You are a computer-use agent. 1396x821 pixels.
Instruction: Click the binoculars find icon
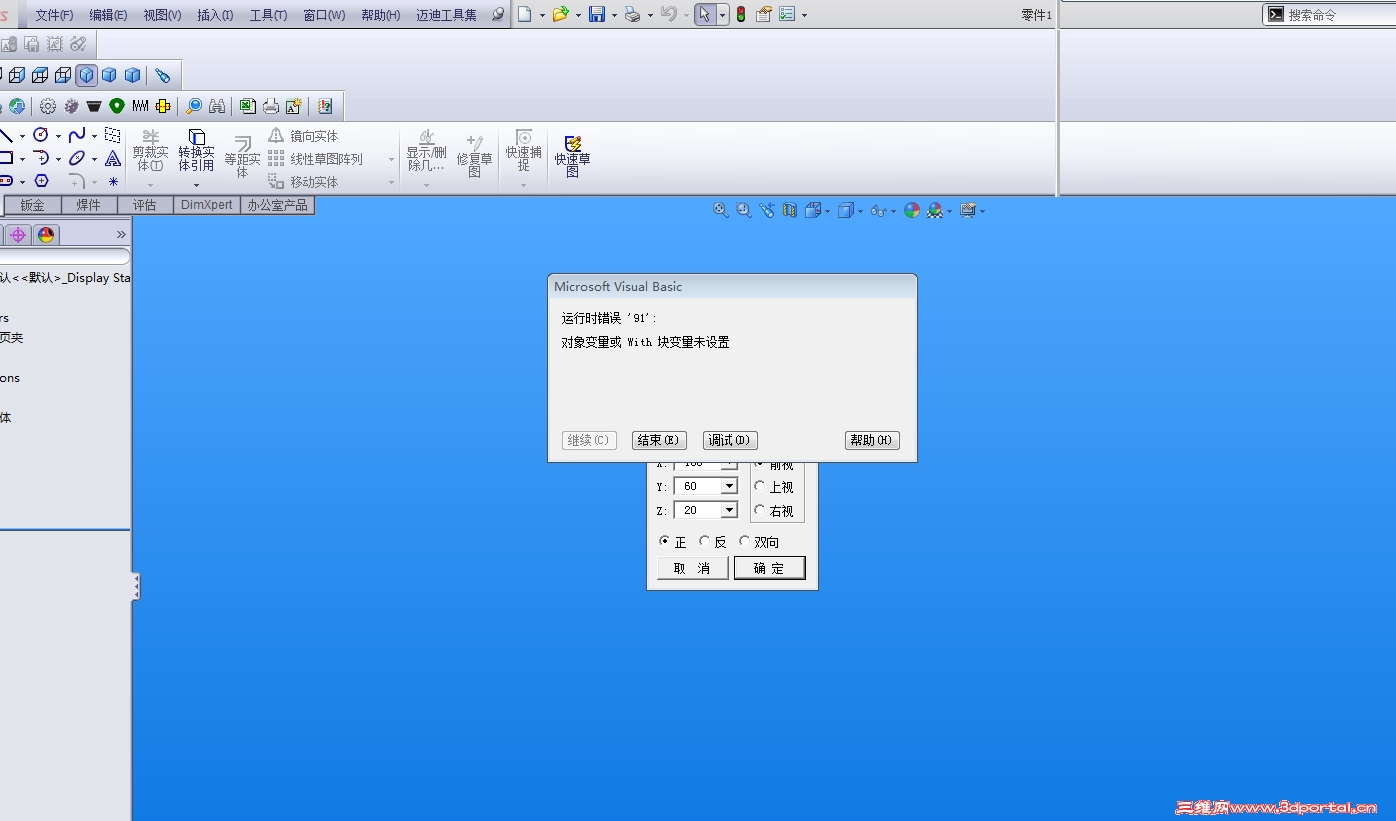tap(217, 106)
